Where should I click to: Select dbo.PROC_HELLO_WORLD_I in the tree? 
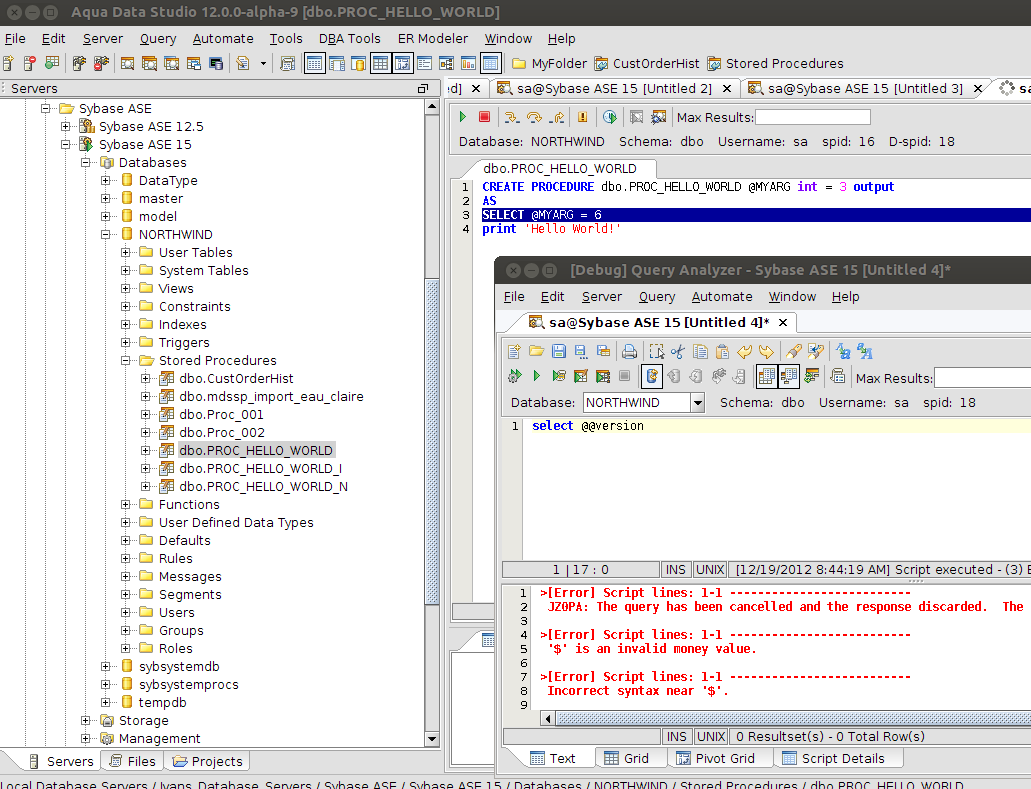(260, 468)
